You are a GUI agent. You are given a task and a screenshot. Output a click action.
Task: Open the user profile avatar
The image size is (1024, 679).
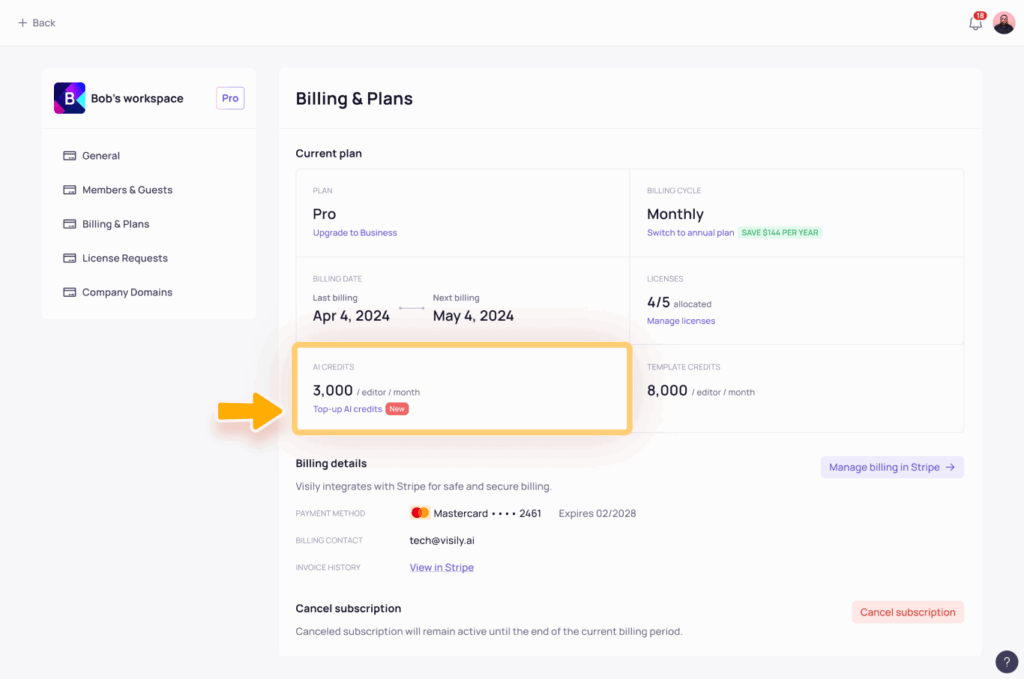pyautogui.click(x=1004, y=23)
